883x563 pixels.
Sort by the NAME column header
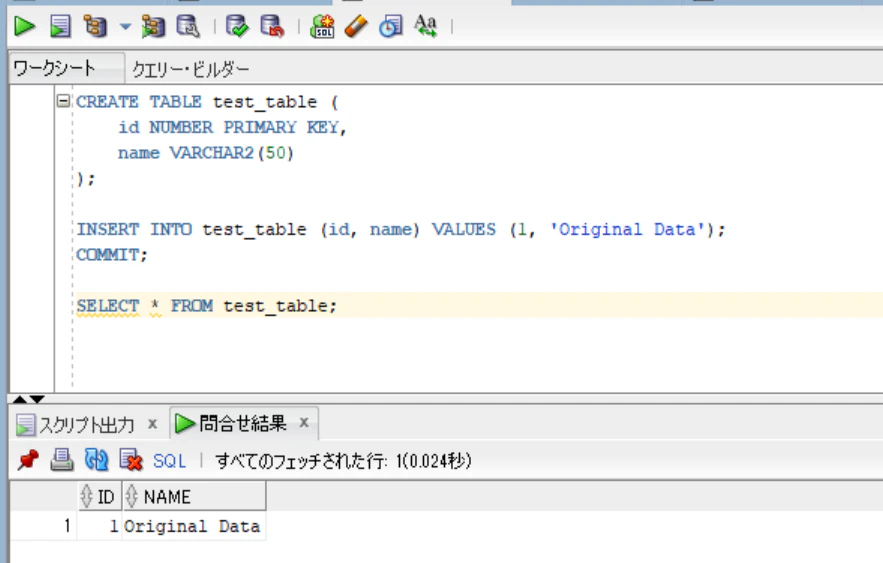click(x=194, y=497)
